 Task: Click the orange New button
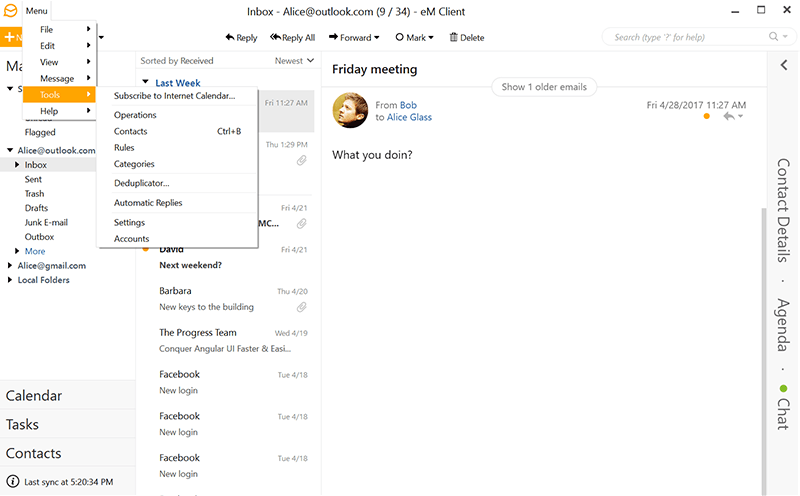click(x=11, y=37)
